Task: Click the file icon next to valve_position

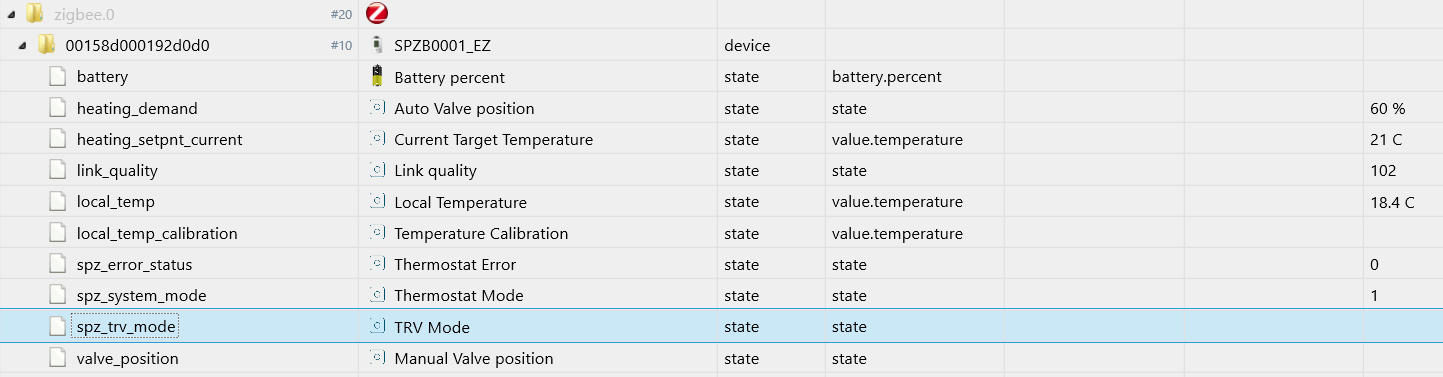Action: 58,358
